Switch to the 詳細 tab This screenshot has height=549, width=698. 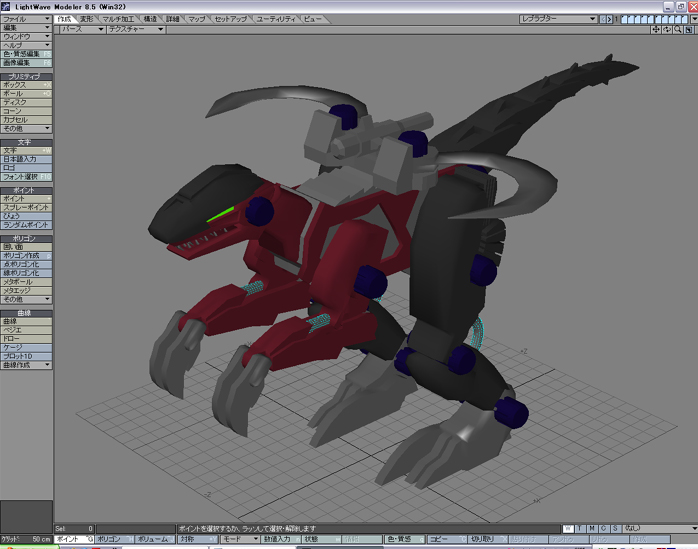pos(172,19)
